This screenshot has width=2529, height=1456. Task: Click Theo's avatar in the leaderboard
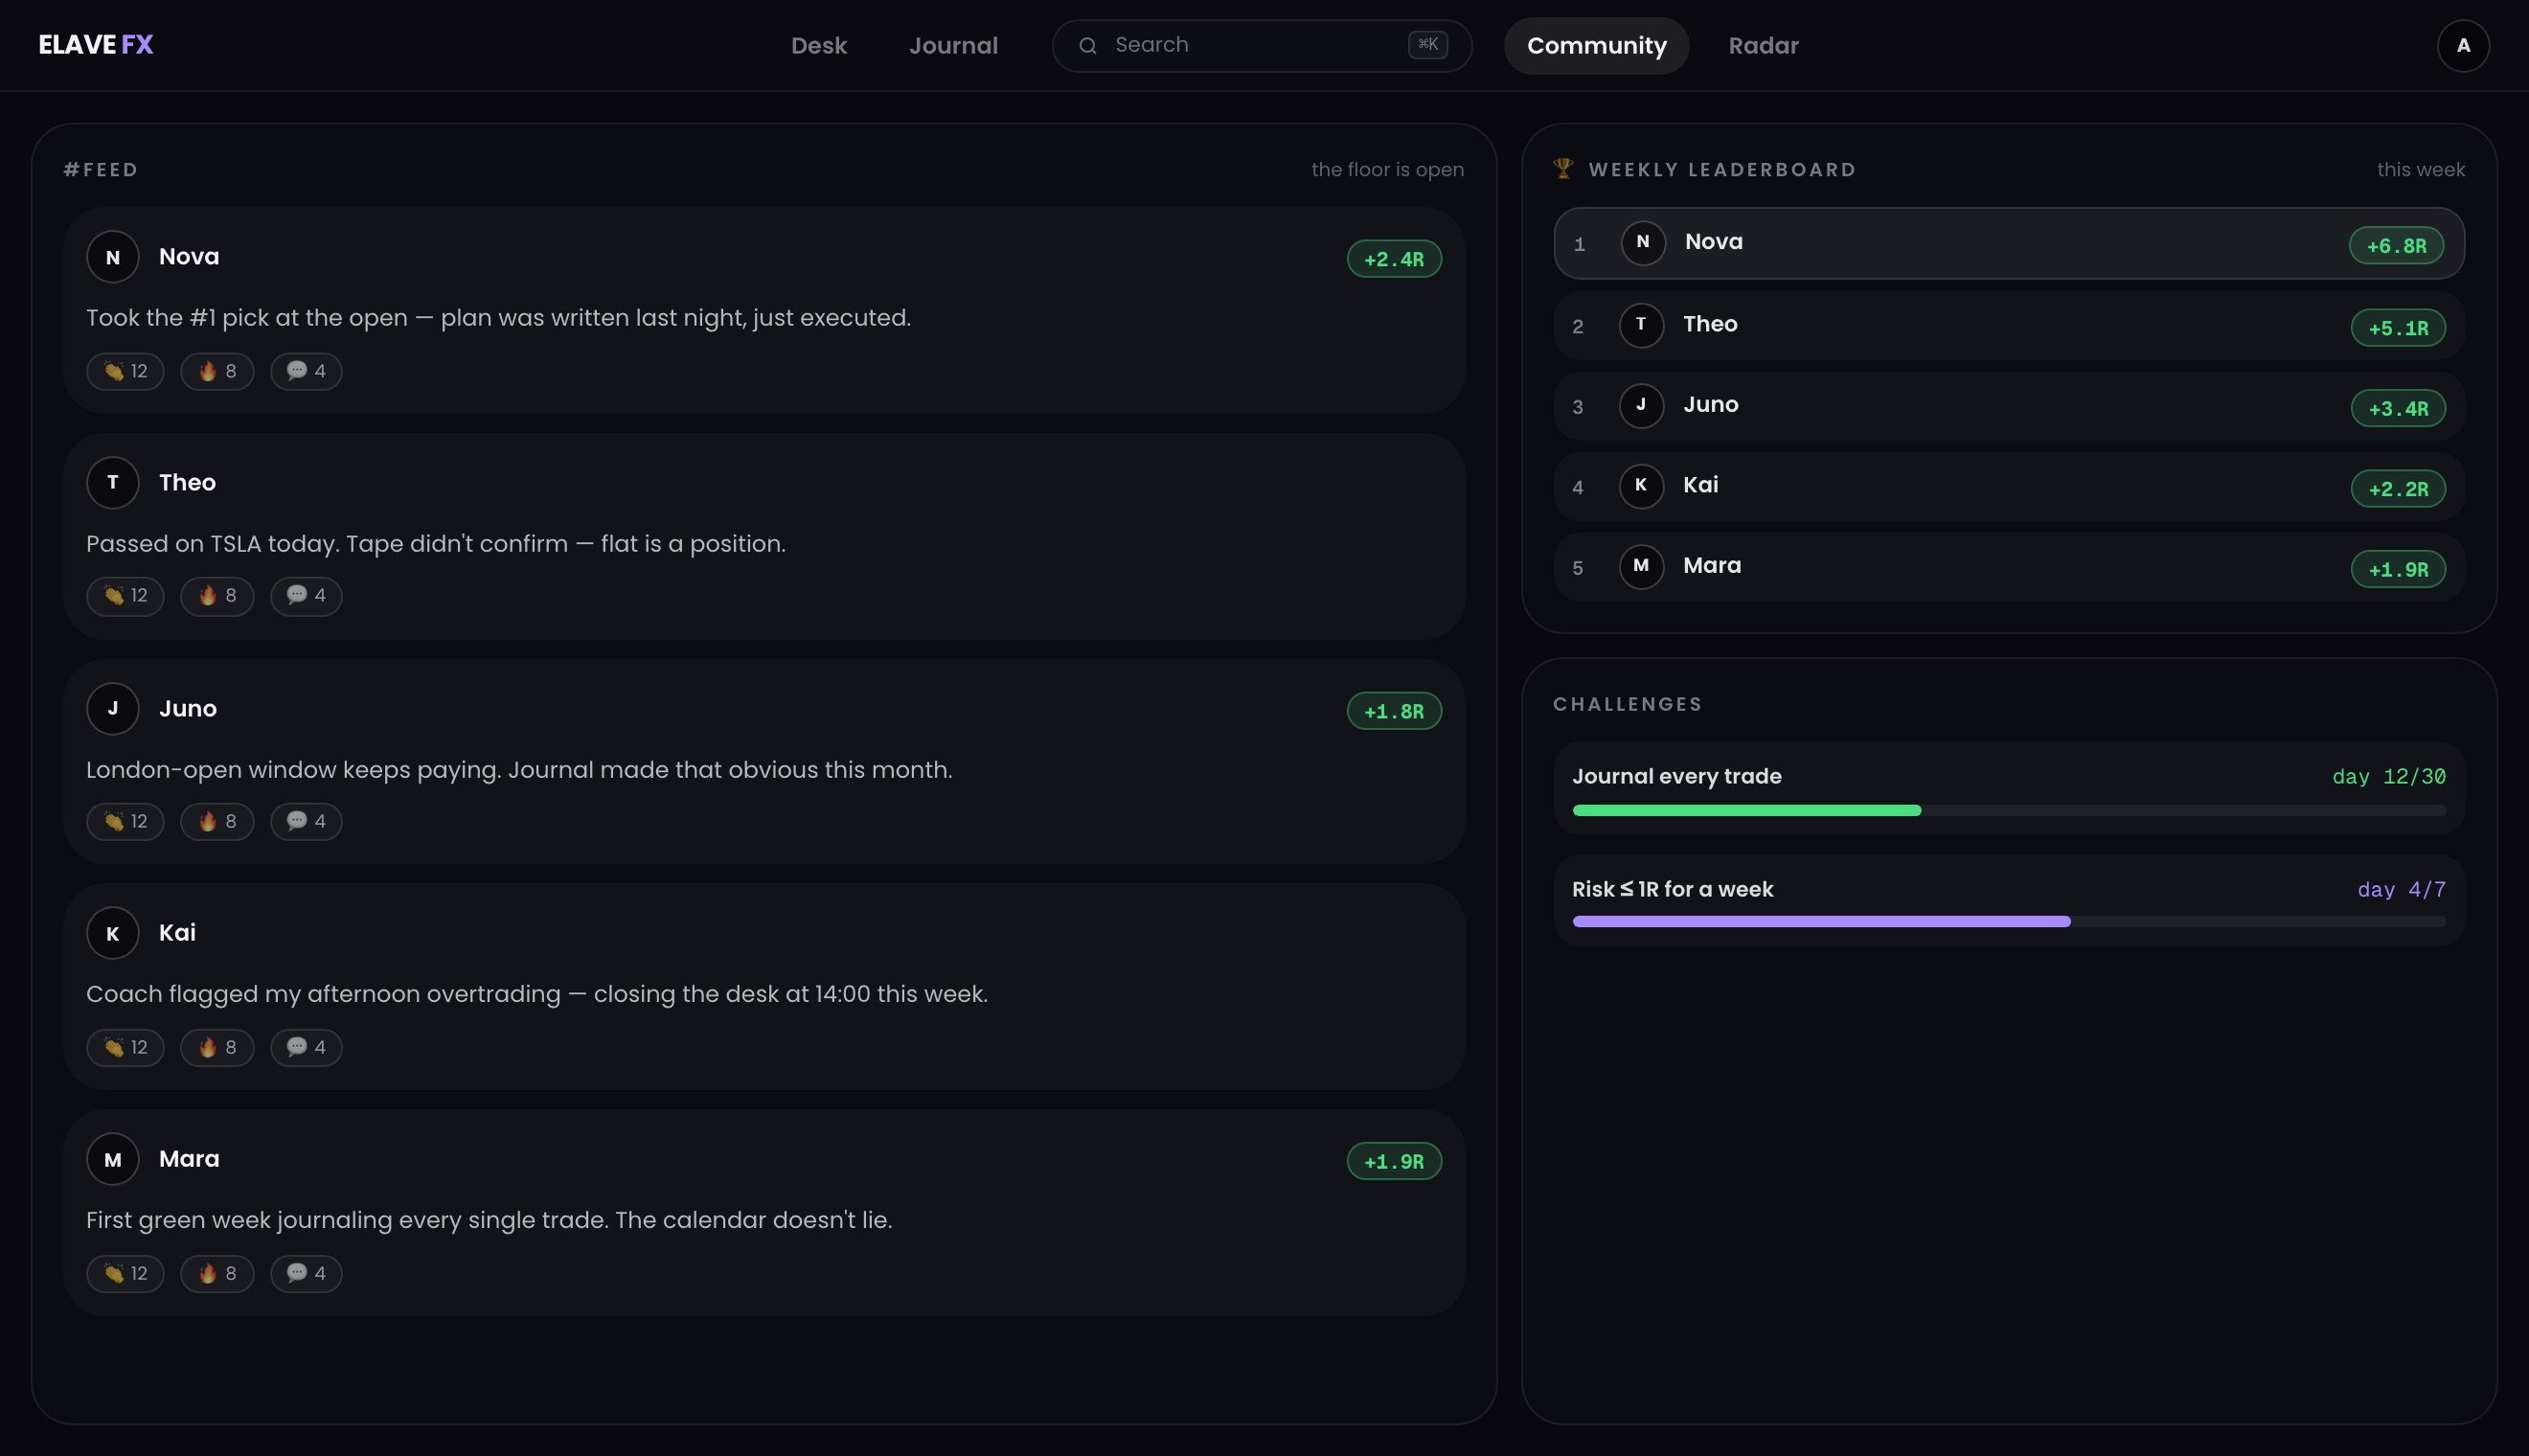coord(1641,325)
